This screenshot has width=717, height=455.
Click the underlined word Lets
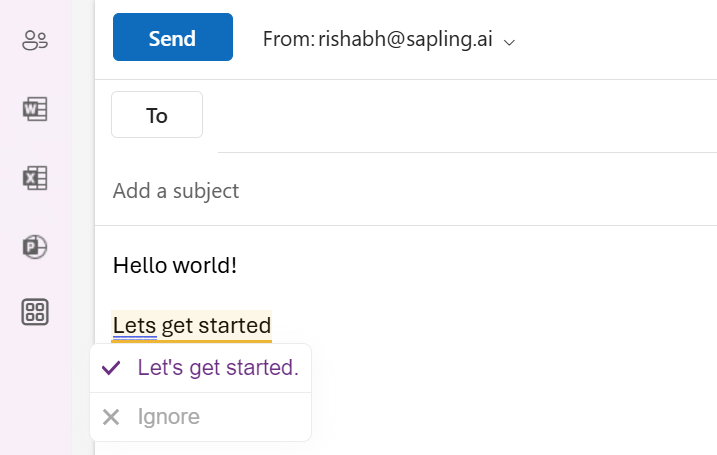click(x=134, y=325)
